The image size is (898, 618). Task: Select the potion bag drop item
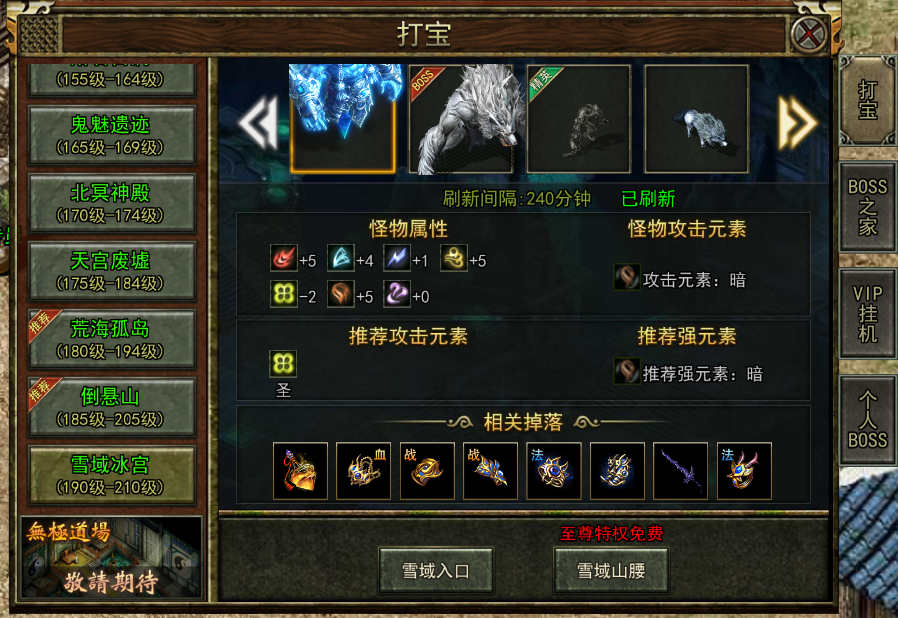(300, 471)
